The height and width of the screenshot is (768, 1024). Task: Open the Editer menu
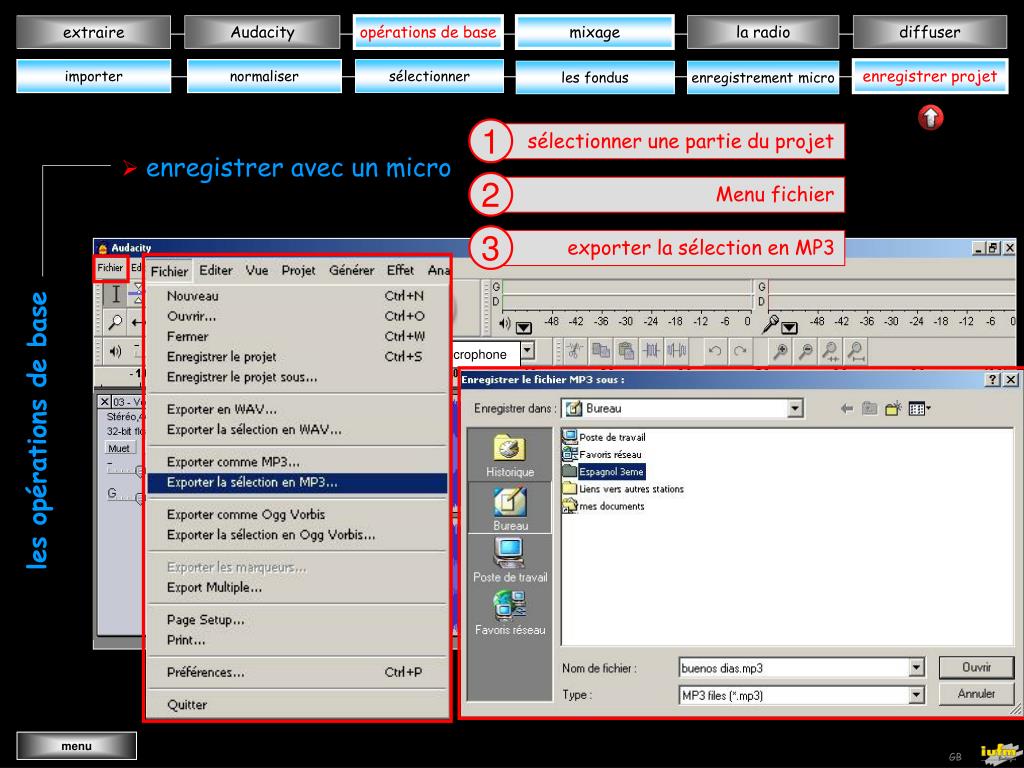216,270
